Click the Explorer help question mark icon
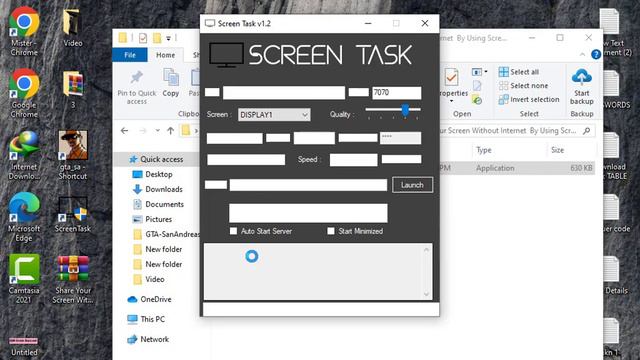 tap(596, 54)
